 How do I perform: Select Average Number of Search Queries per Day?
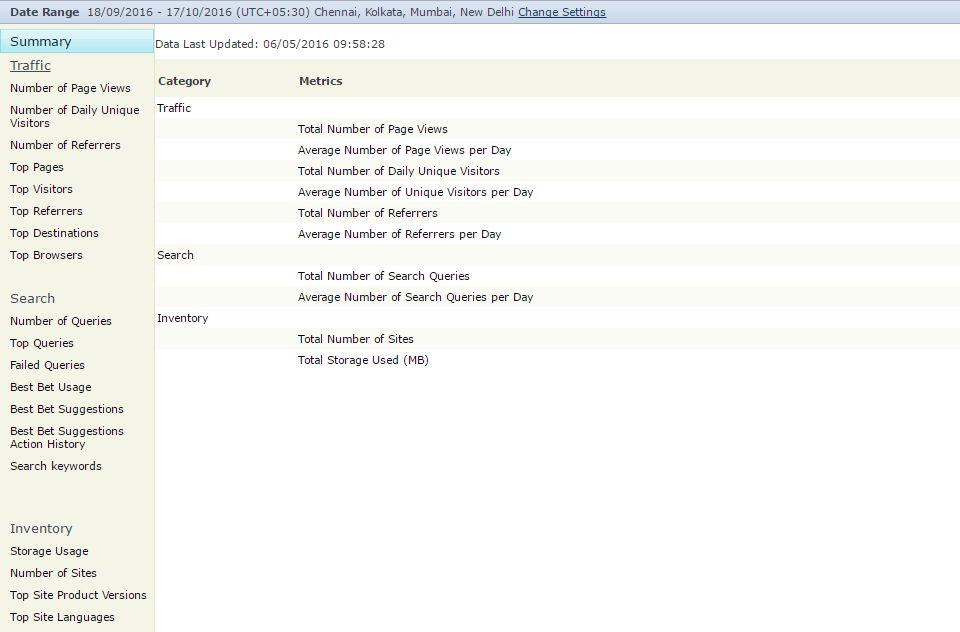(x=416, y=297)
